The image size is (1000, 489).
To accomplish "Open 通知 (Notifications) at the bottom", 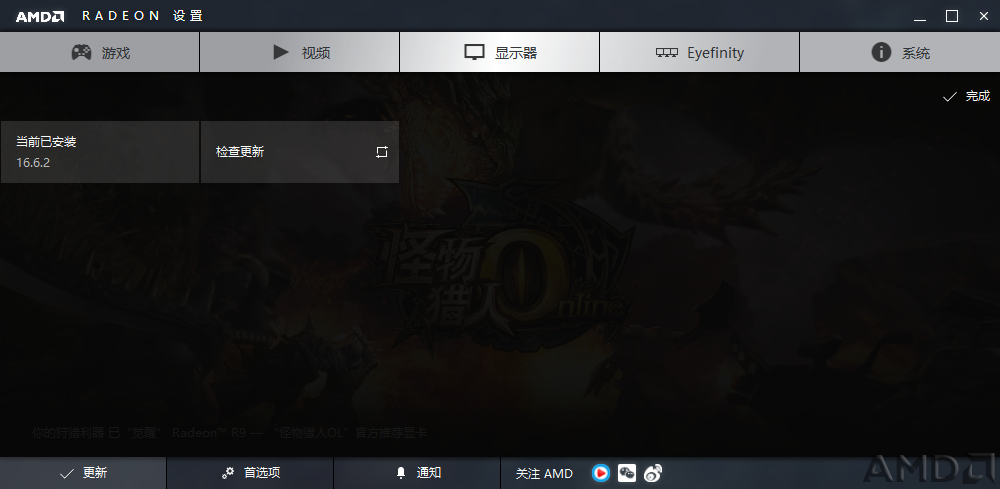I will (417, 473).
